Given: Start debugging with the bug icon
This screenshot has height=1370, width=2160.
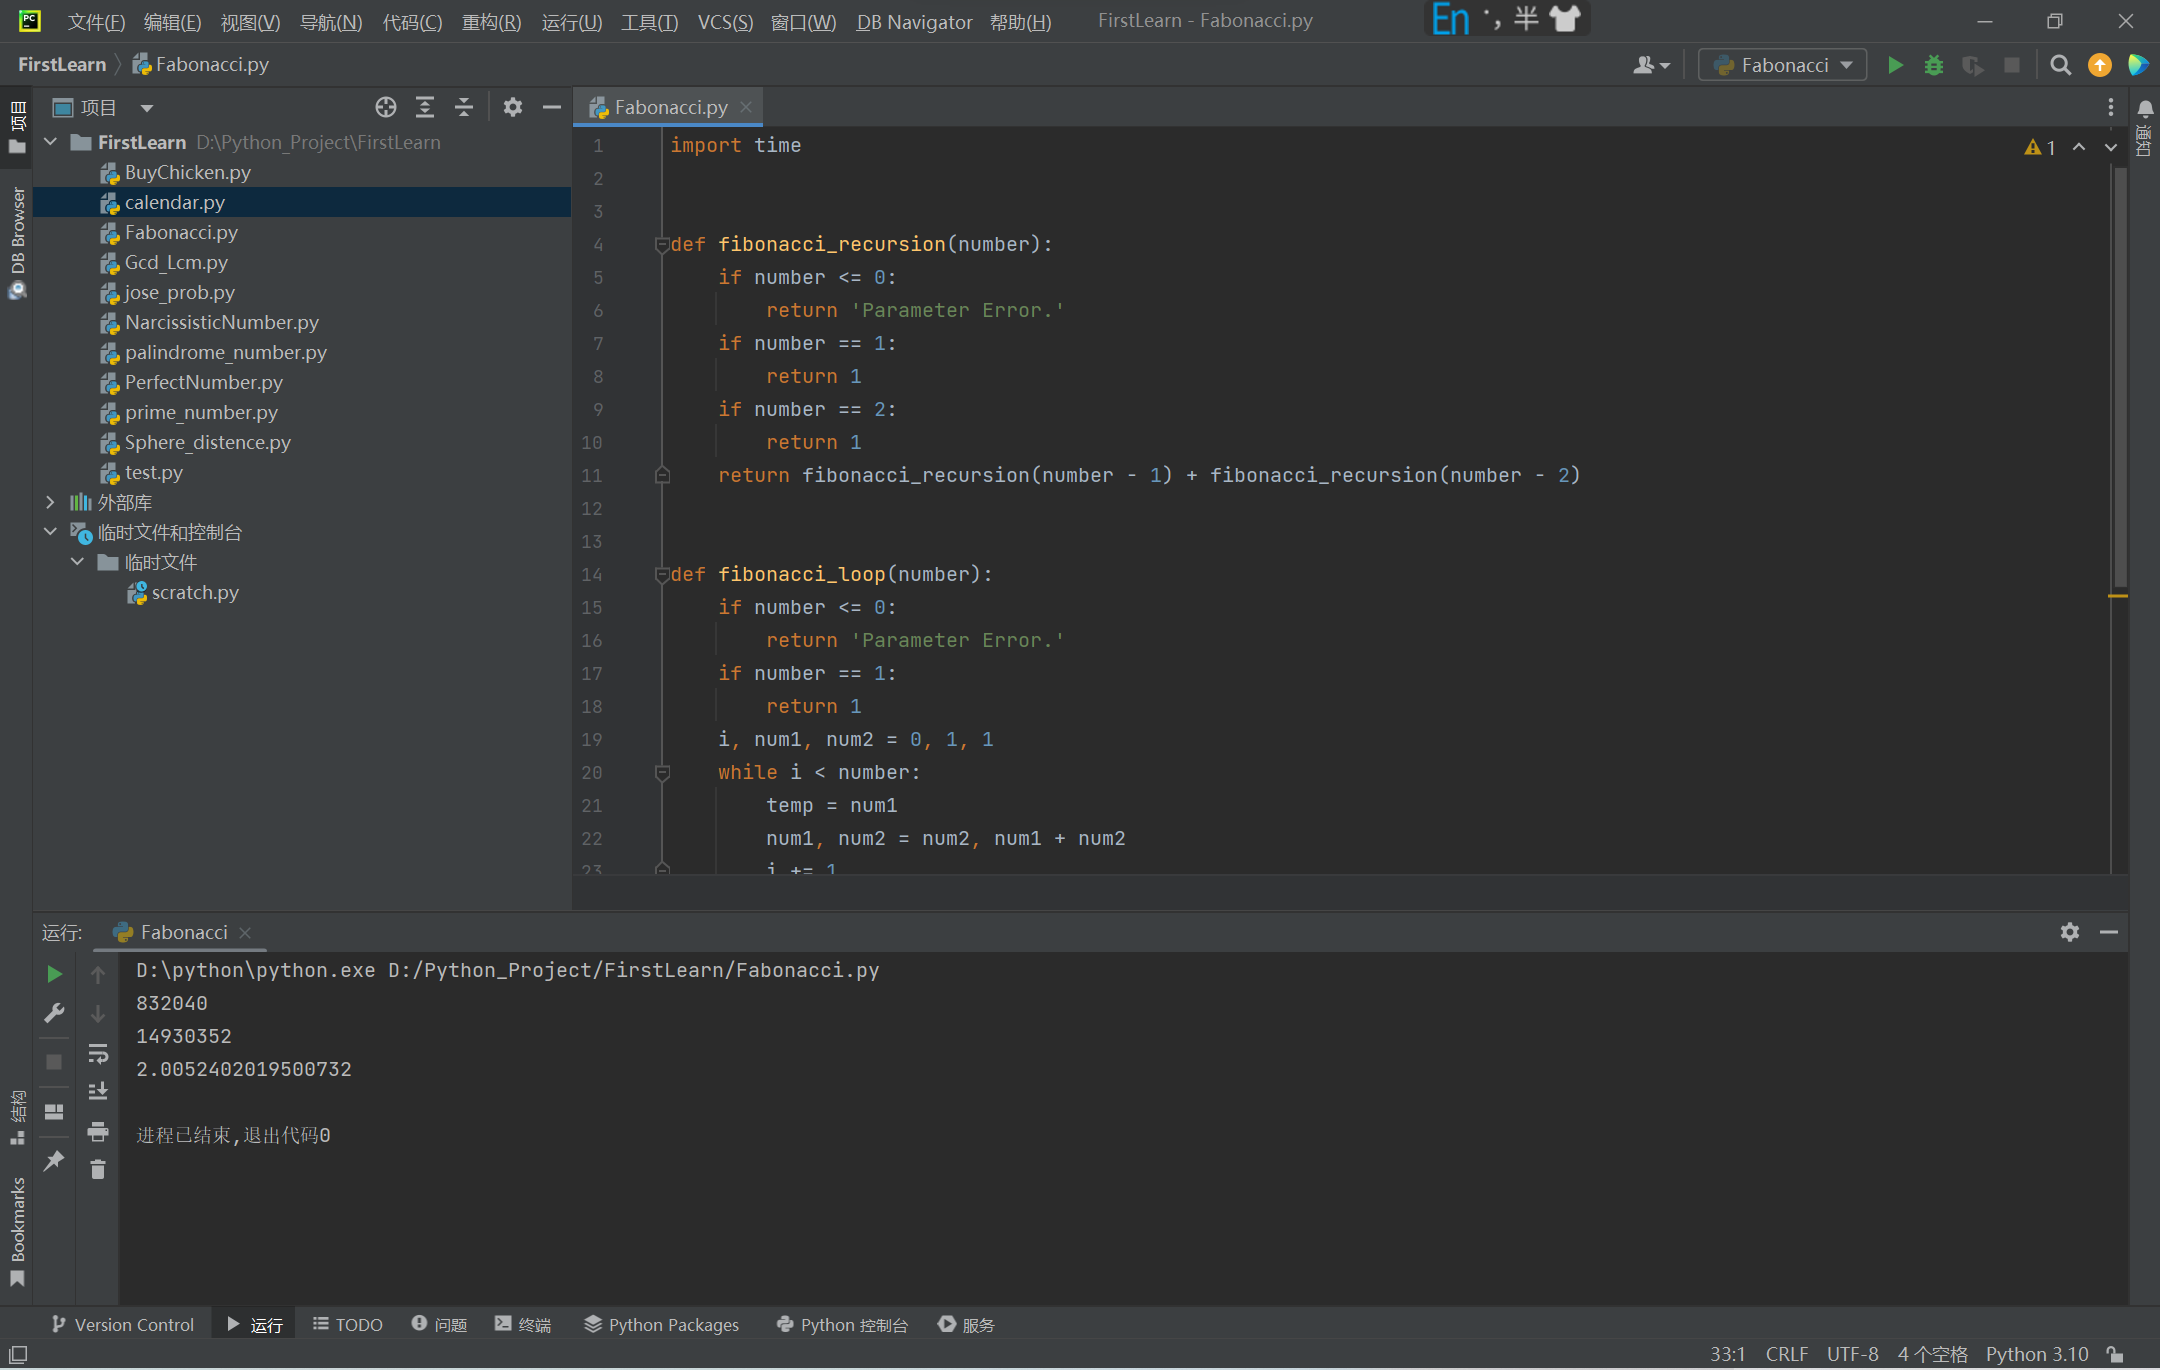Looking at the screenshot, I should coord(1934,65).
